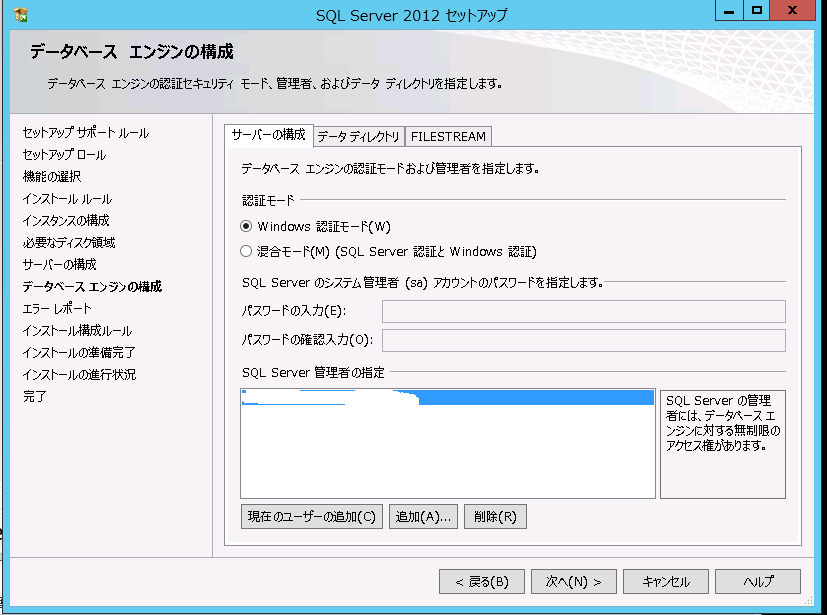Switch to the サーバーの構成 tab
The image size is (827, 615).
[x=268, y=135]
